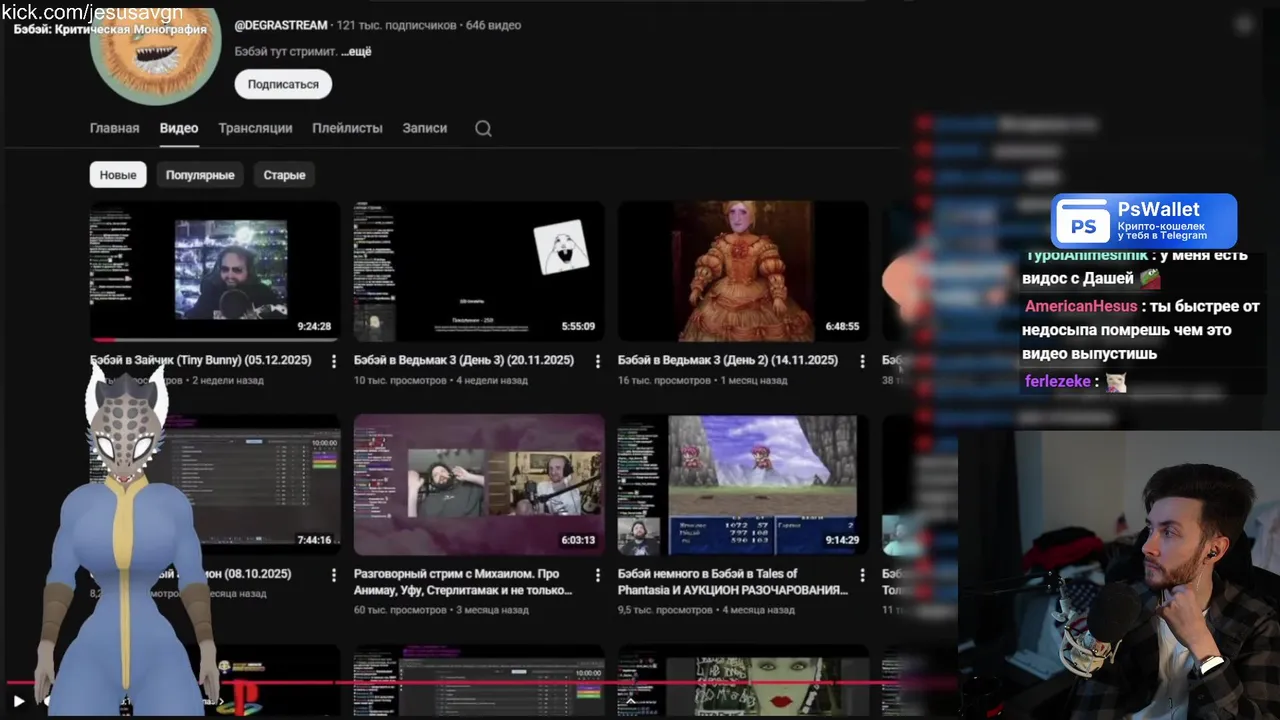The height and width of the screenshot is (720, 1280).
Task: Open three-dot menu for Ведьмак День 3
Action: [x=598, y=361]
